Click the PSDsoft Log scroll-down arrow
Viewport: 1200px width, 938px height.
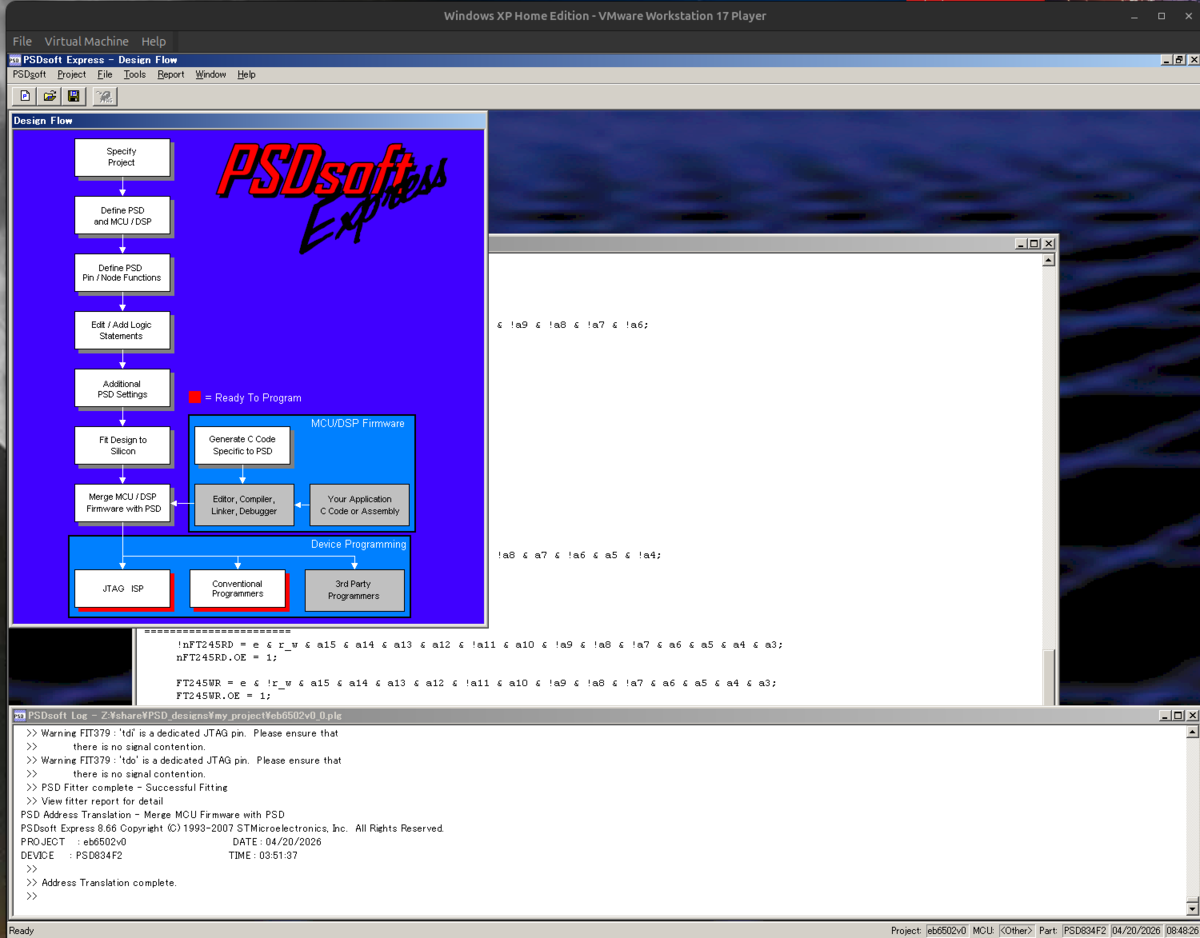click(1192, 908)
